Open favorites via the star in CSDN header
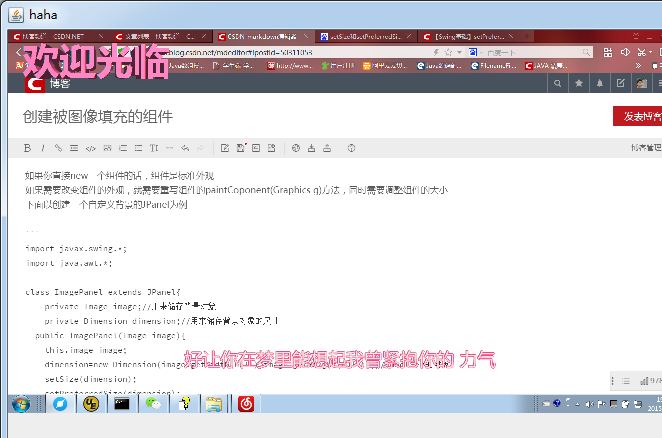This screenshot has height=438, width=662. coord(579,83)
